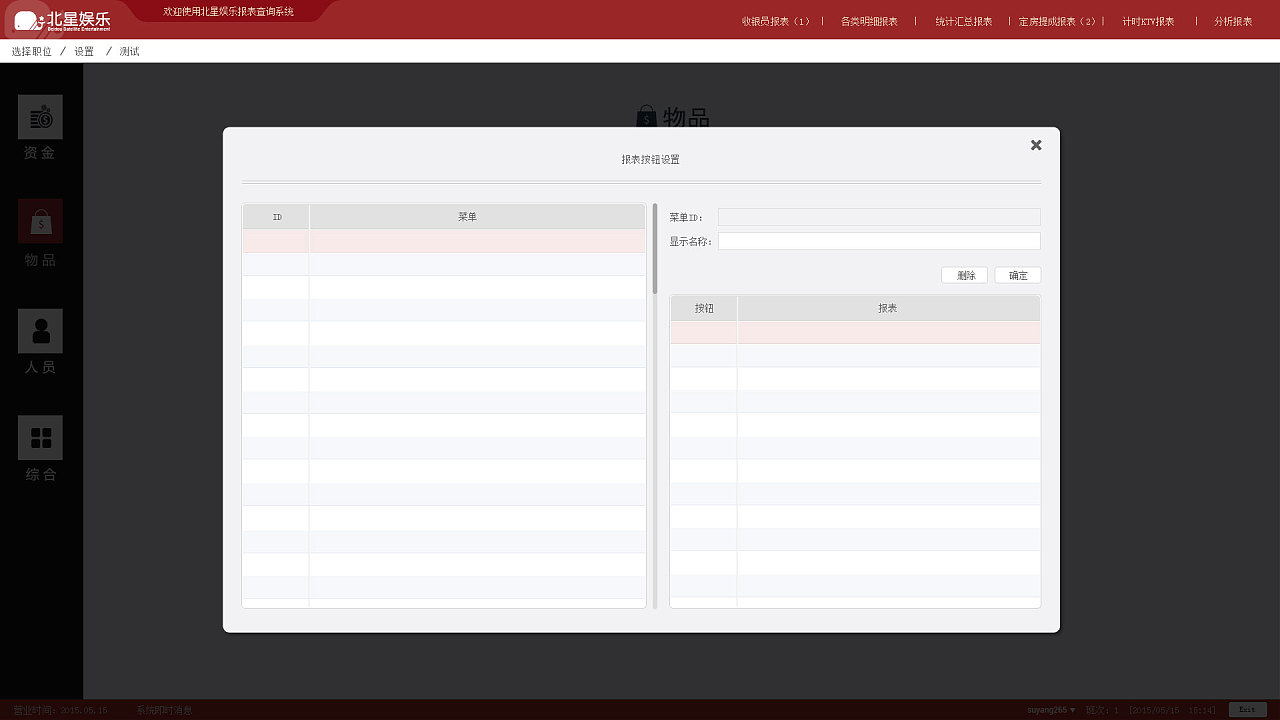The width and height of the screenshot is (1280, 720).
Task: Select the highlighted first row in the 菜单 table
Action: click(x=444, y=241)
